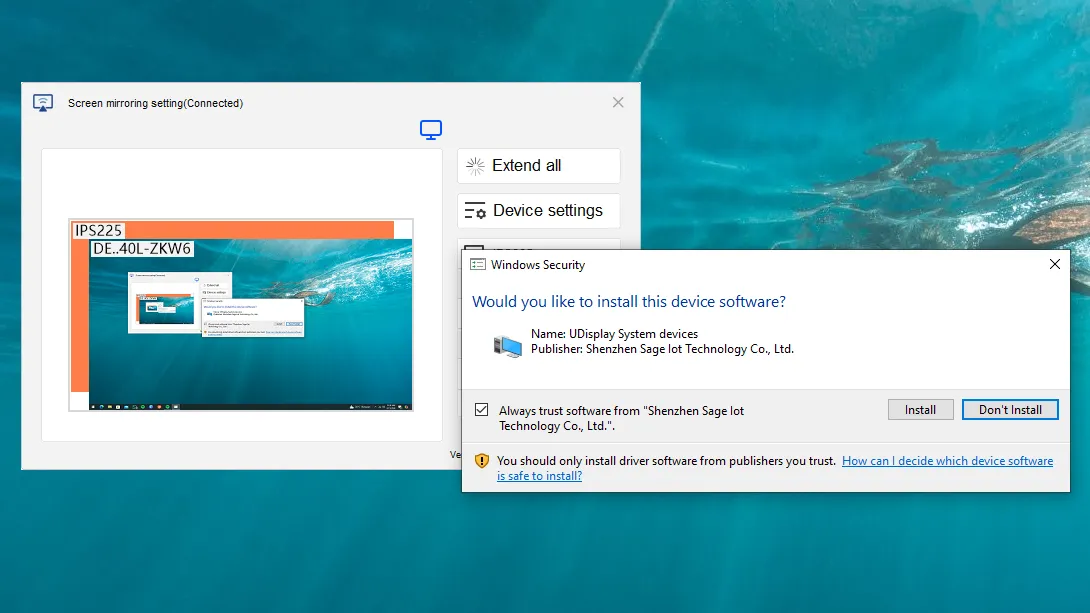Click the Windows Security title bar text
Screen dimensions: 1090x613
point(538,265)
